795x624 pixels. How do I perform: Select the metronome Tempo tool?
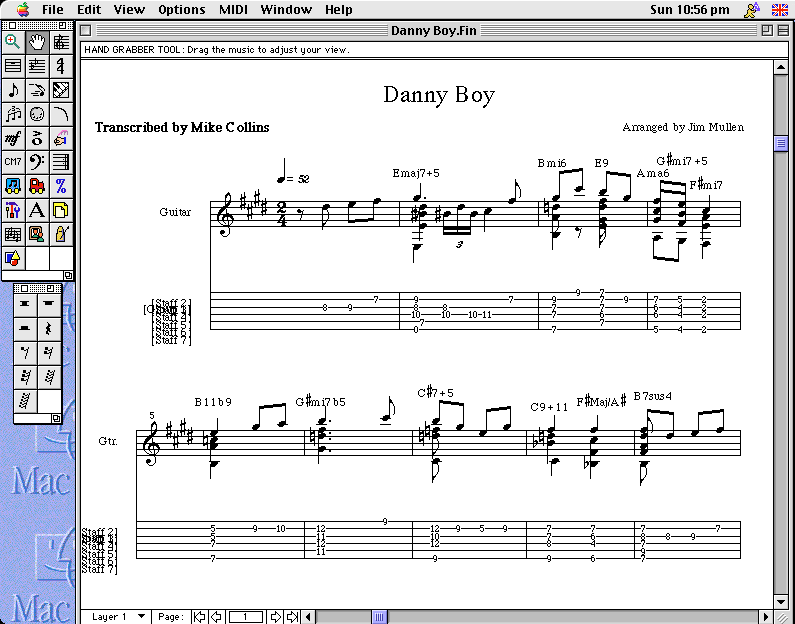tap(61, 234)
